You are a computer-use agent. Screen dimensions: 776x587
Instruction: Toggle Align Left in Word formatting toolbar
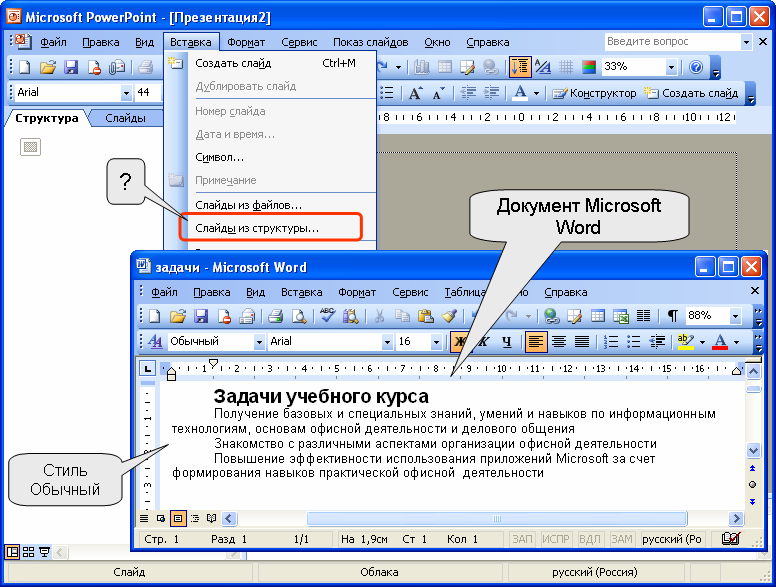click(536, 341)
